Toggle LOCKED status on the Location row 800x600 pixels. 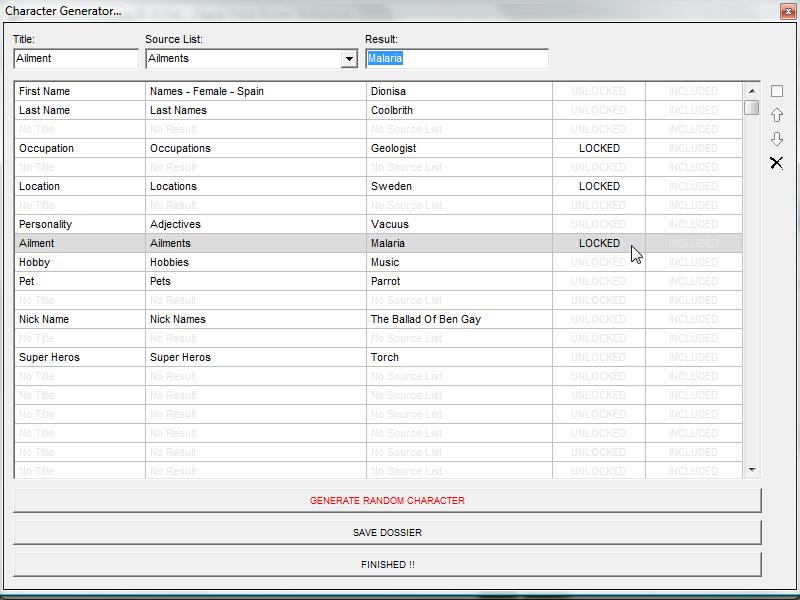[599, 186]
